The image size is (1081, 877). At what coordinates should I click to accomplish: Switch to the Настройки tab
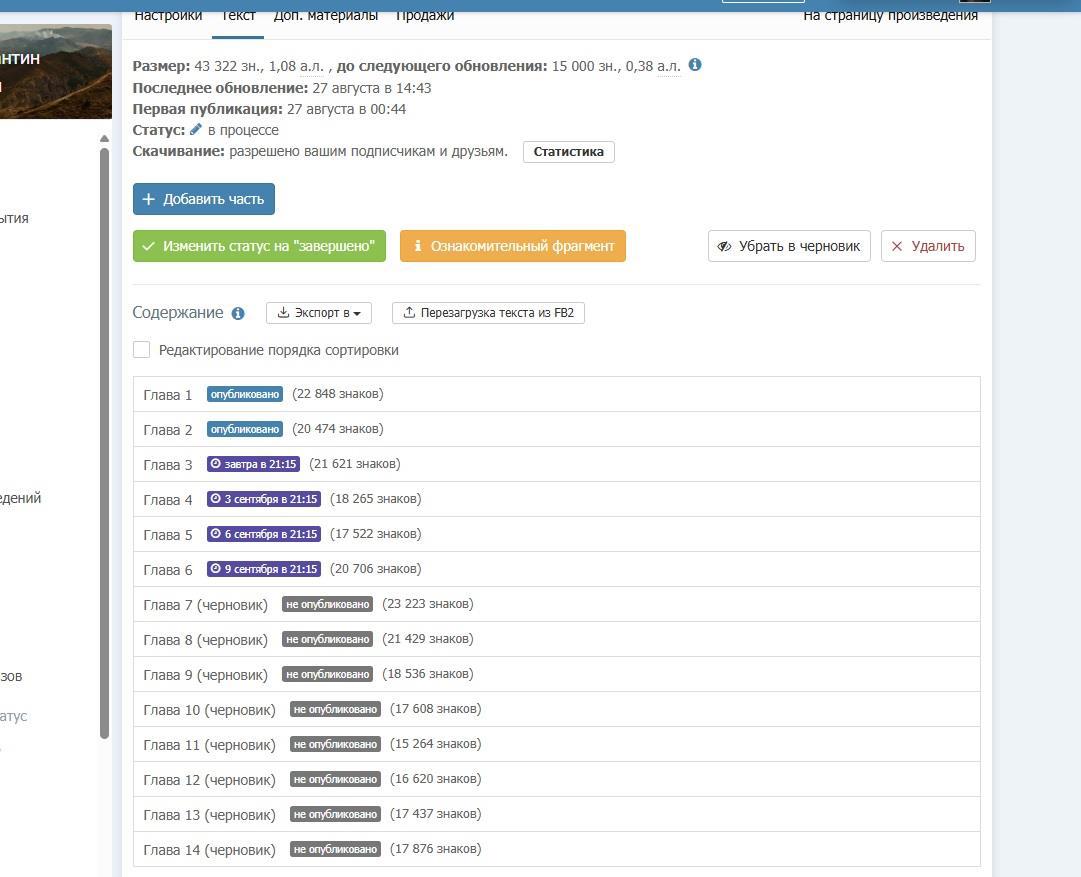168,15
